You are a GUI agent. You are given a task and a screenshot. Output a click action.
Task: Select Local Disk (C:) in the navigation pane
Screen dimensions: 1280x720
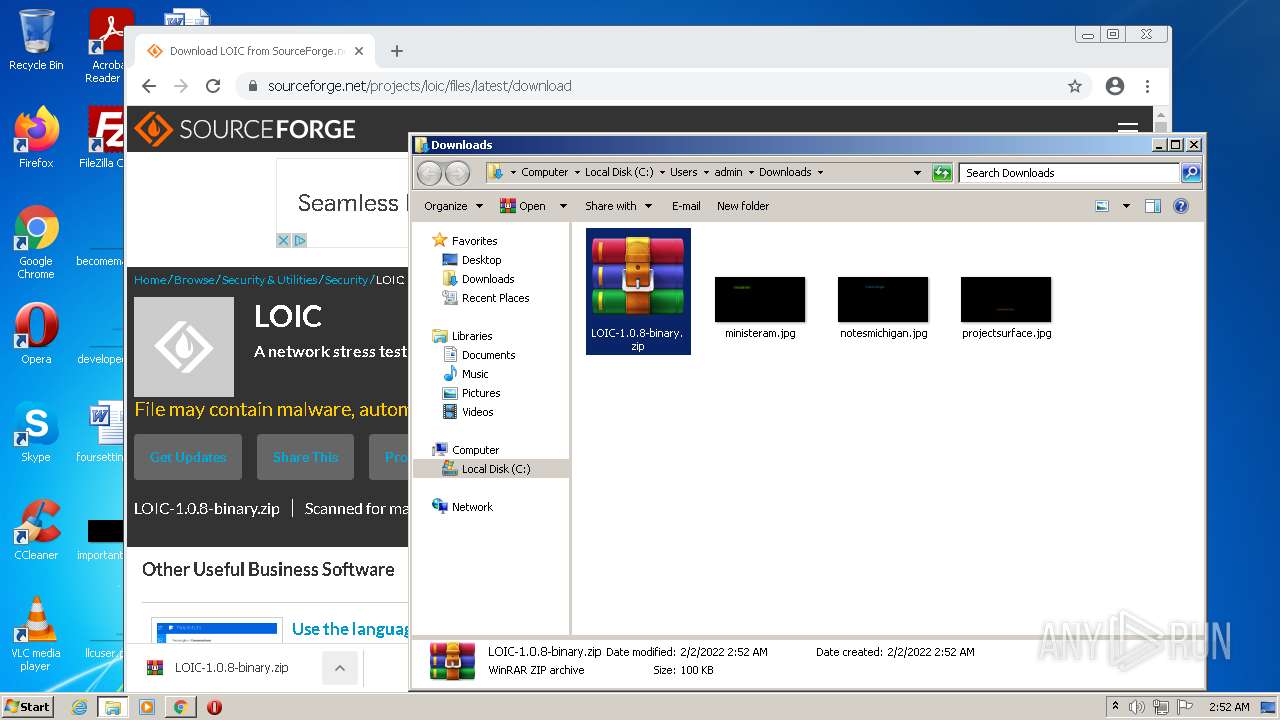(x=491, y=469)
